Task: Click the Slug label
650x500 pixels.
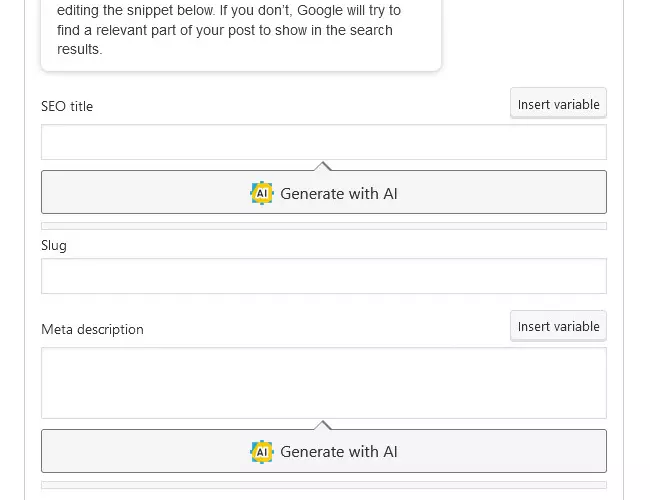Action: coord(54,245)
